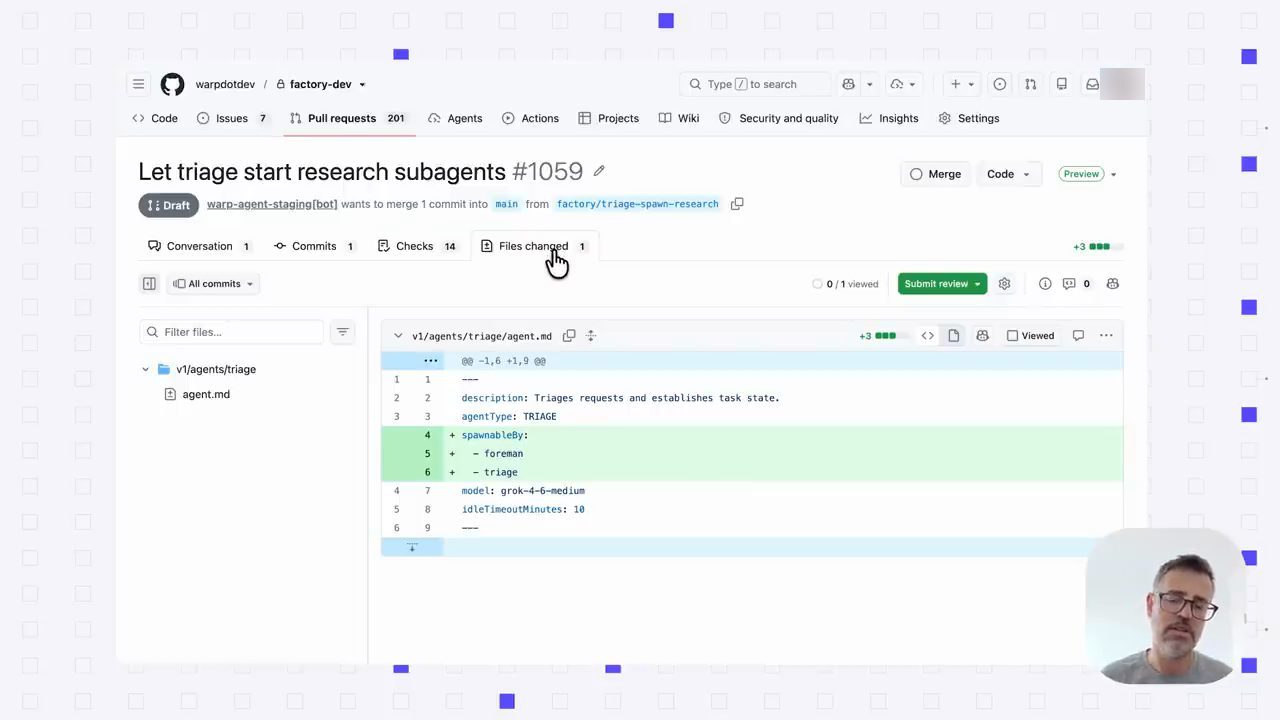Open the Issues circle icon in header
Image resolution: width=1280 pixels, height=720 pixels.
[999, 84]
